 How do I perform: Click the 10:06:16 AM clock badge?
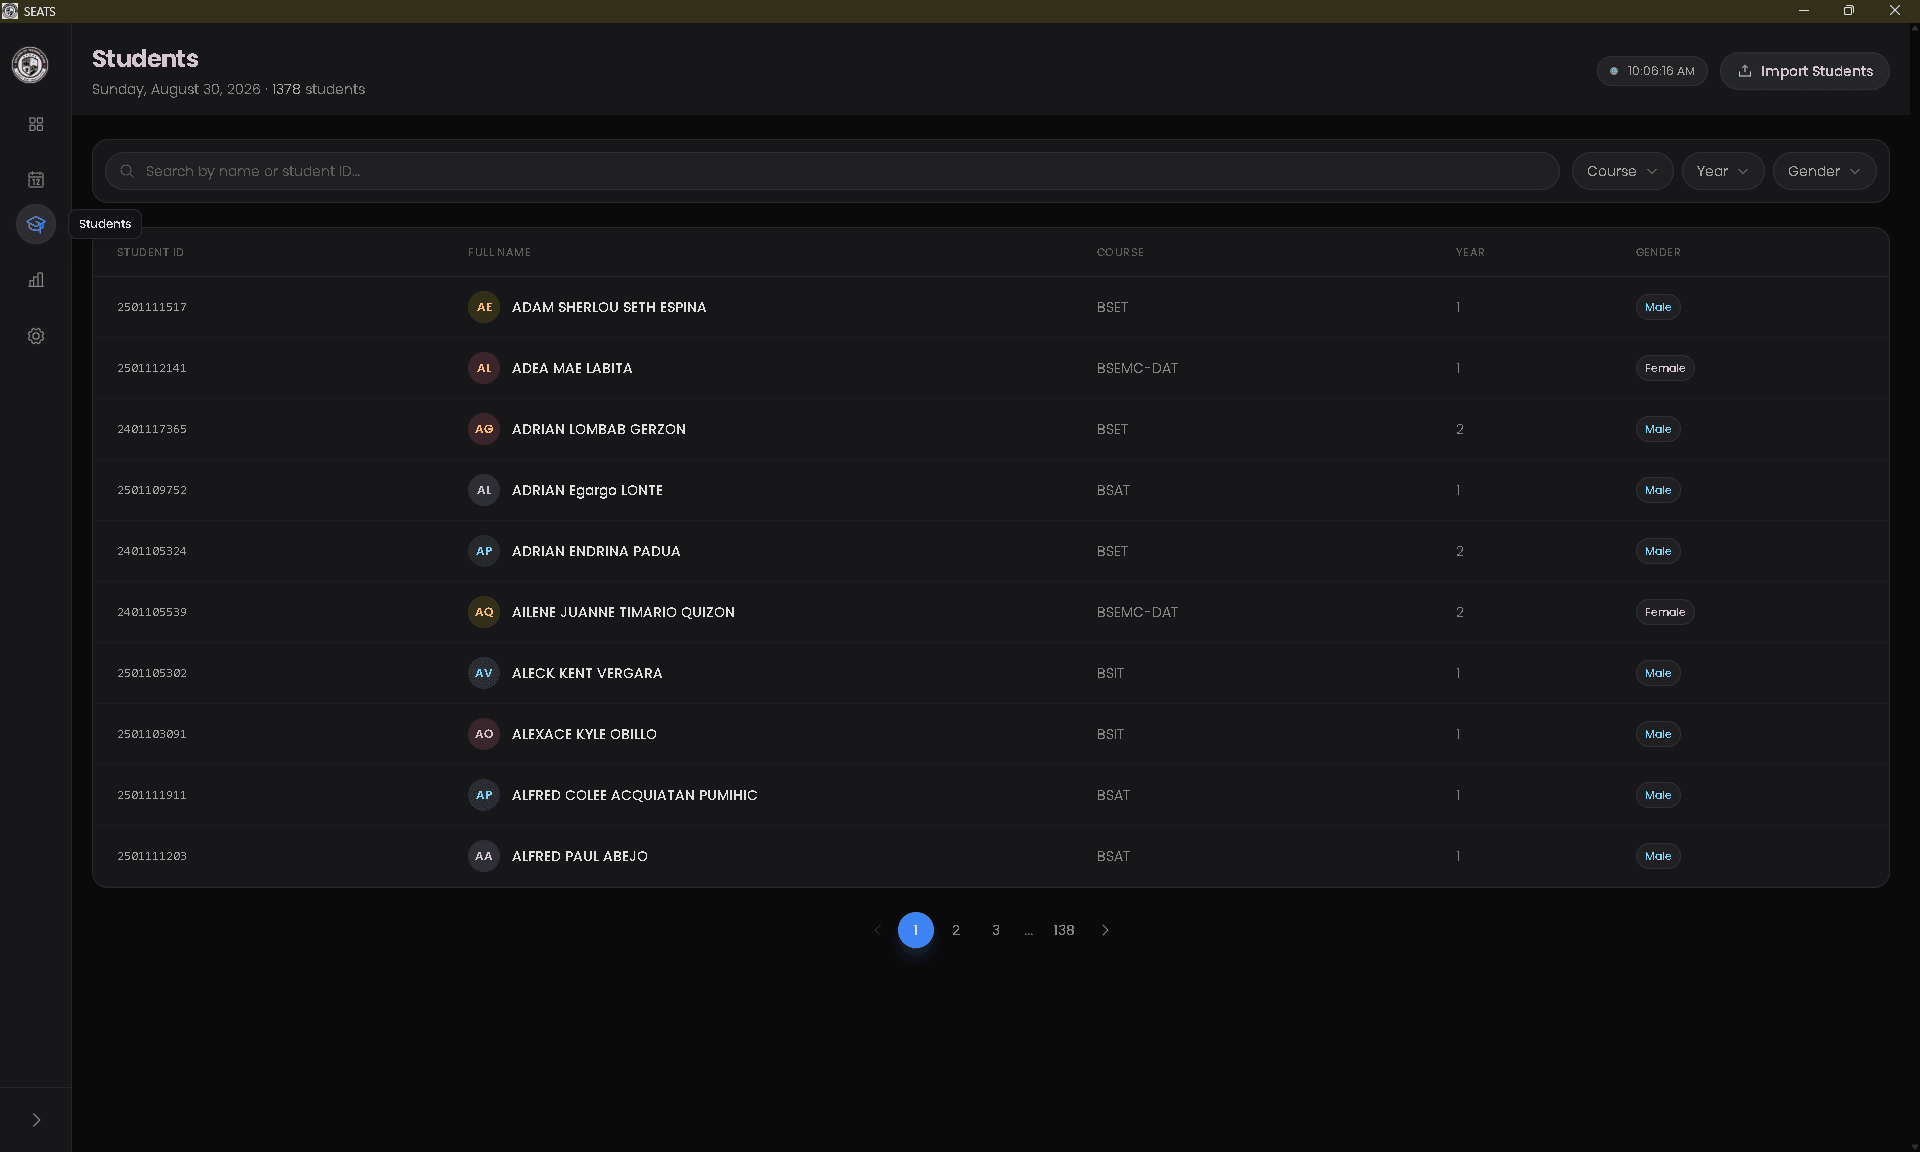tap(1652, 71)
